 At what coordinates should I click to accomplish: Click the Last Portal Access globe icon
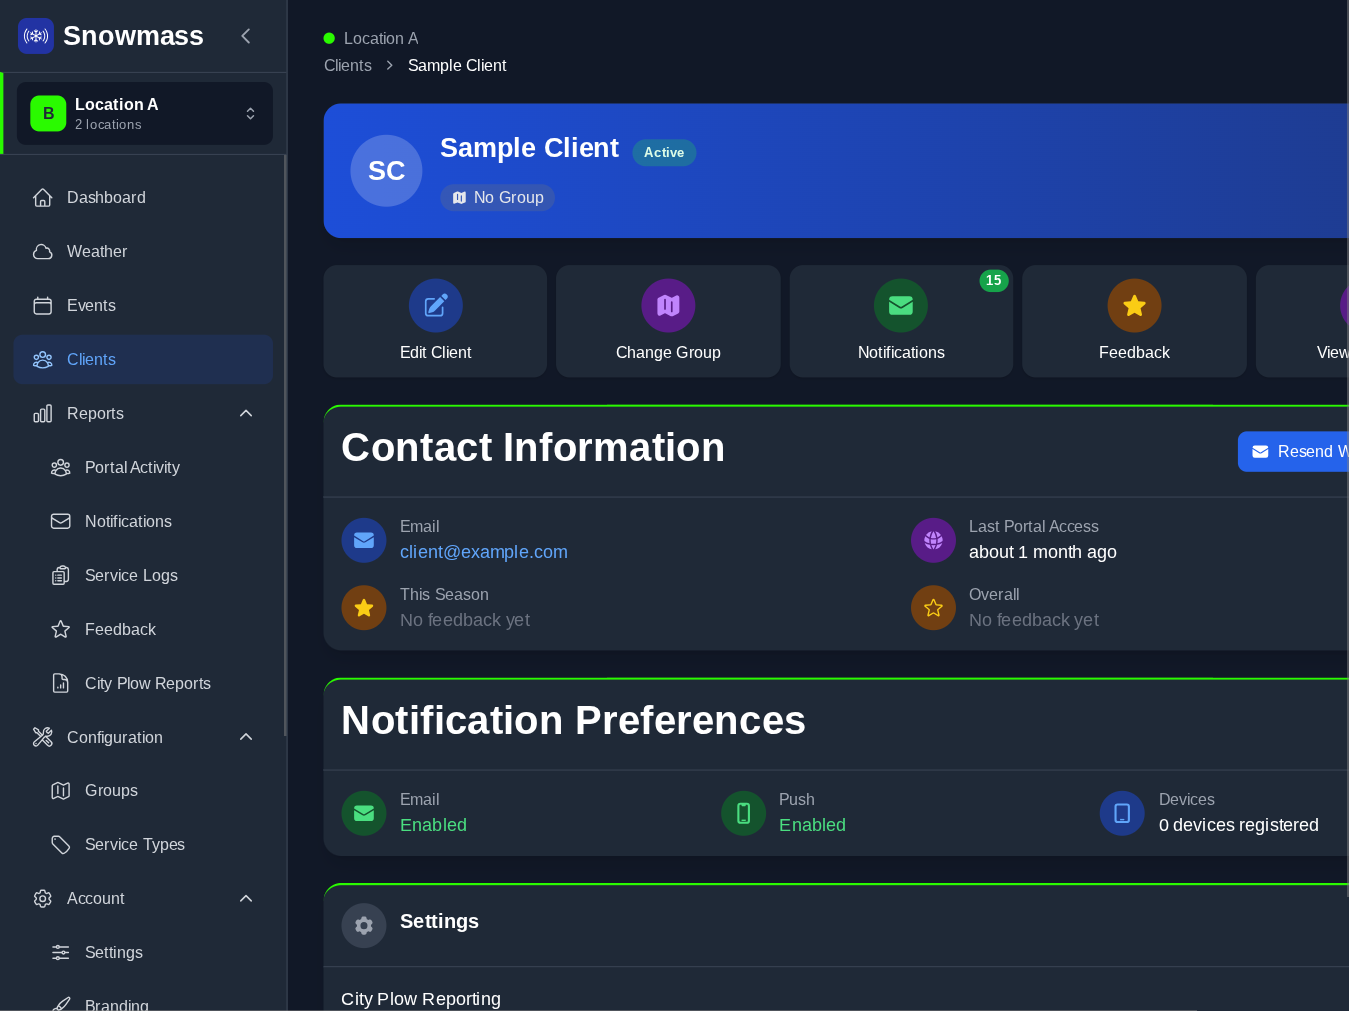pyautogui.click(x=933, y=540)
